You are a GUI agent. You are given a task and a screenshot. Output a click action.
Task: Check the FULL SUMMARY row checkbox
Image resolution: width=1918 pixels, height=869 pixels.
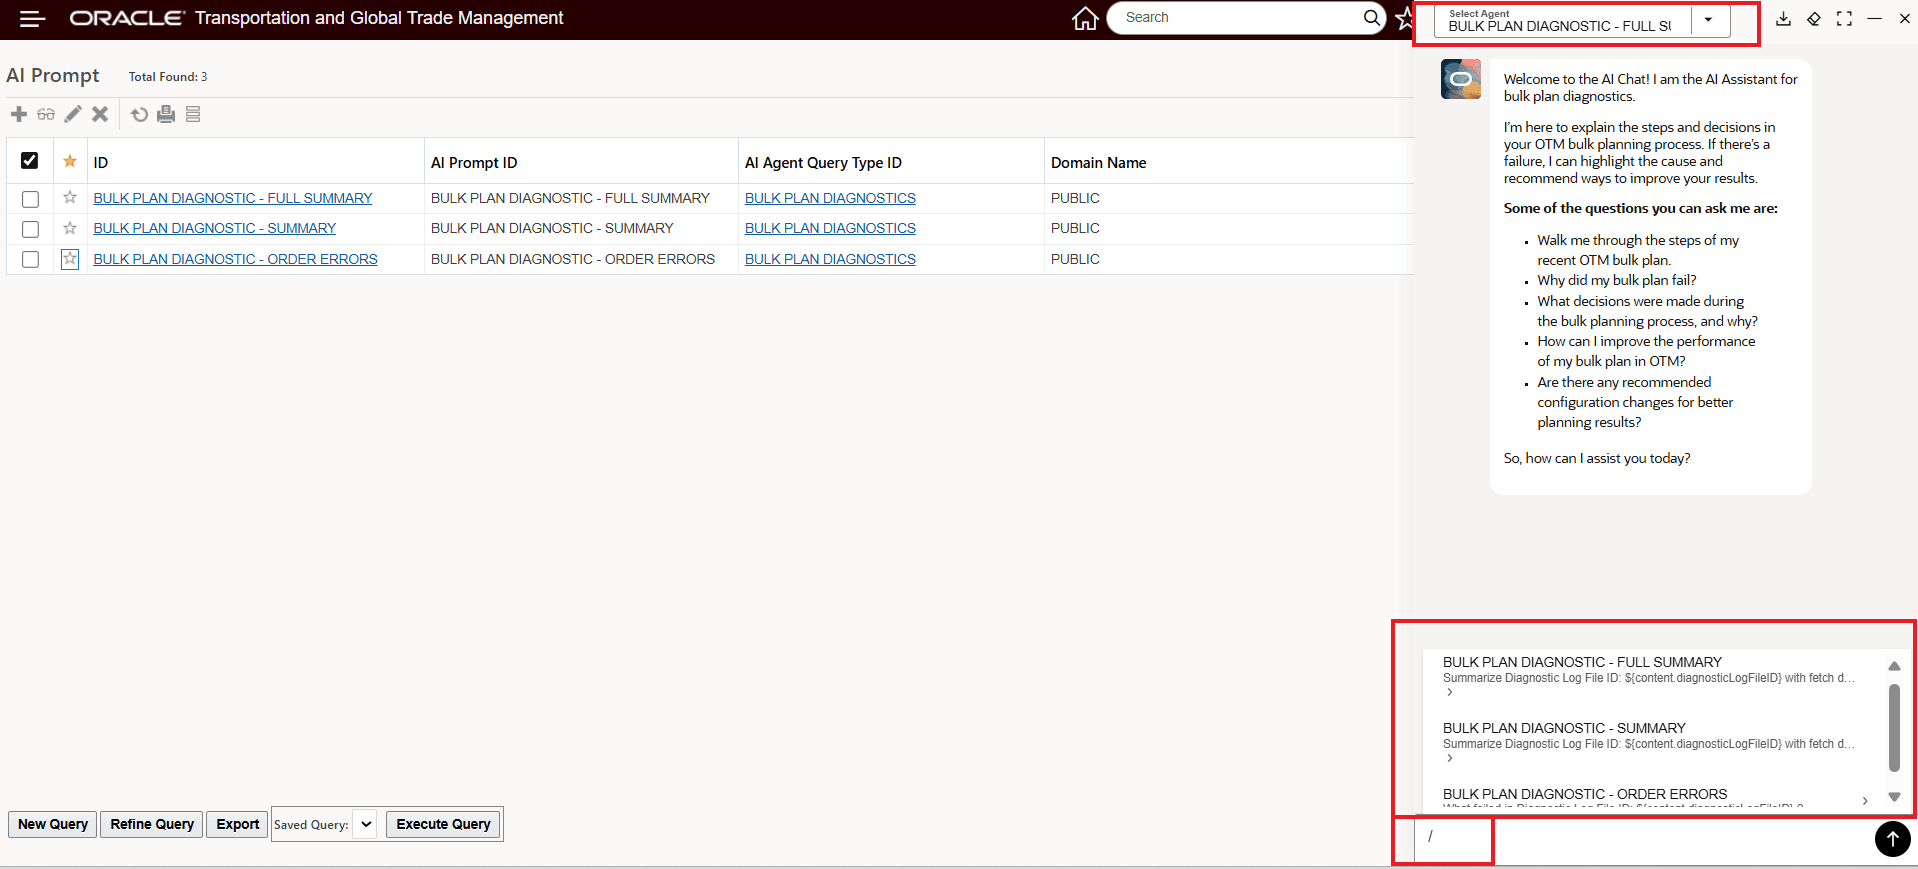[30, 199]
